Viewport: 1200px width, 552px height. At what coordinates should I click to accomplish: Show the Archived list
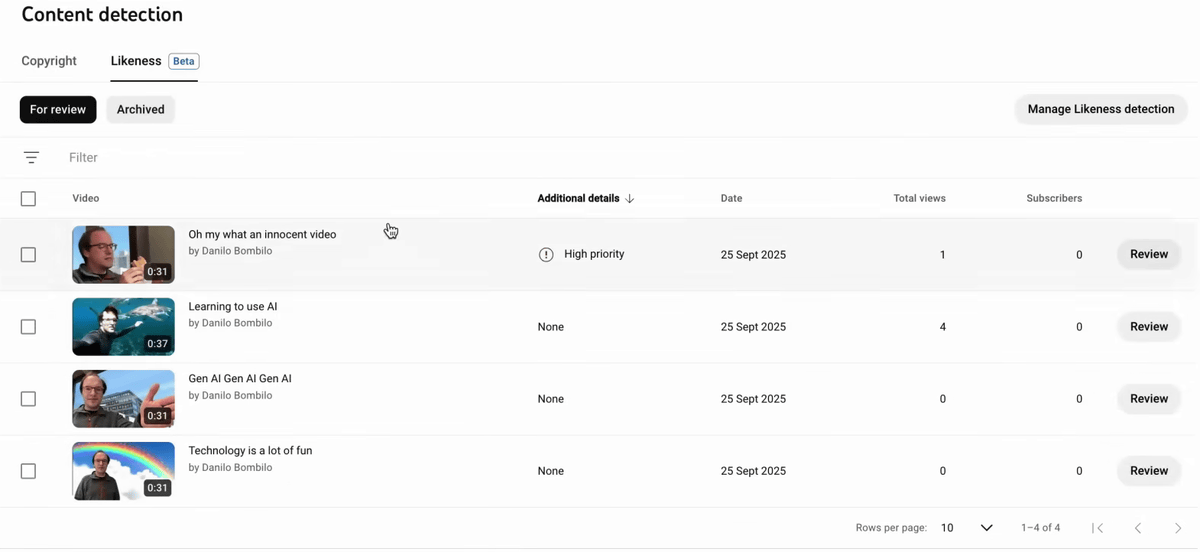tap(140, 110)
